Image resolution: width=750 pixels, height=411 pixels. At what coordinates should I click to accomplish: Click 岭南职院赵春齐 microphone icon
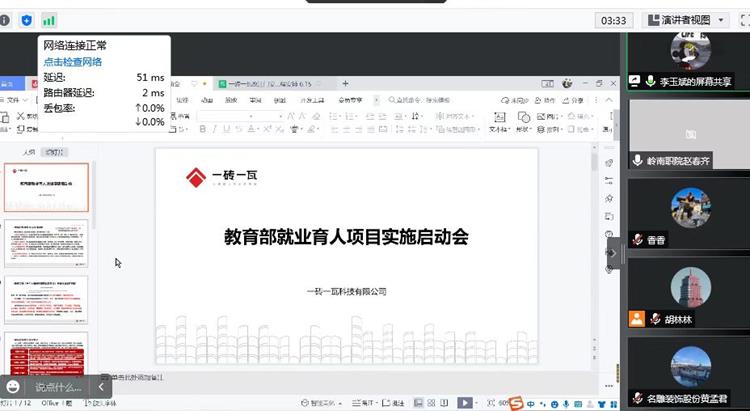pos(637,161)
